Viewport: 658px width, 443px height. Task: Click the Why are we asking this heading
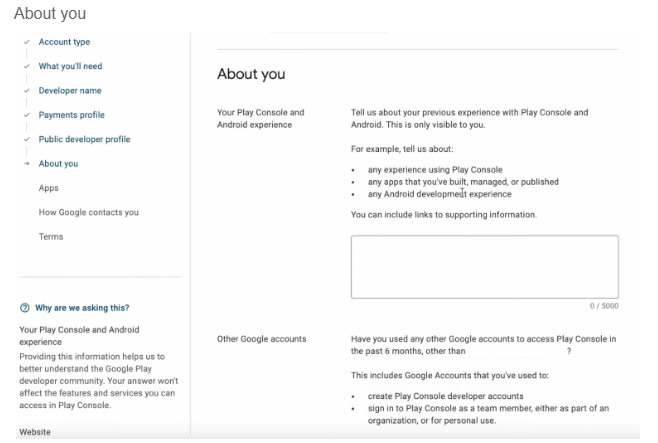82,308
